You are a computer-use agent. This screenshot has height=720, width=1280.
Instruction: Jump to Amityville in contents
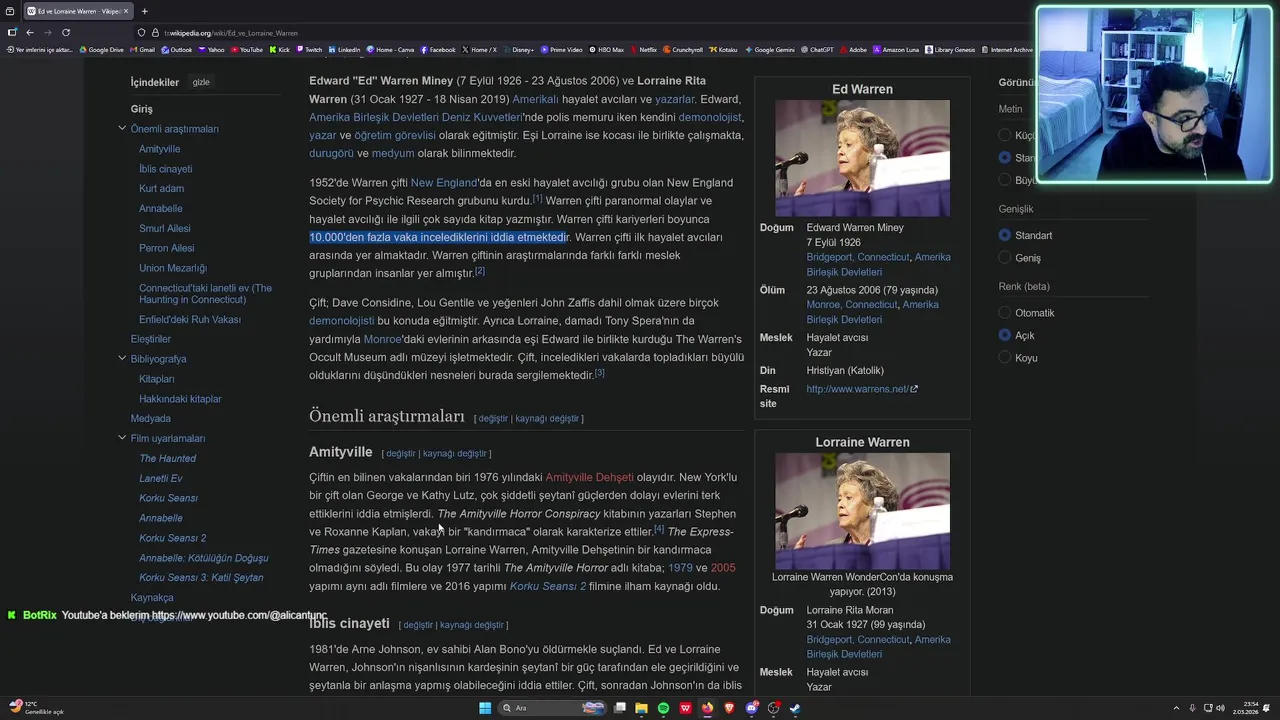(x=160, y=149)
